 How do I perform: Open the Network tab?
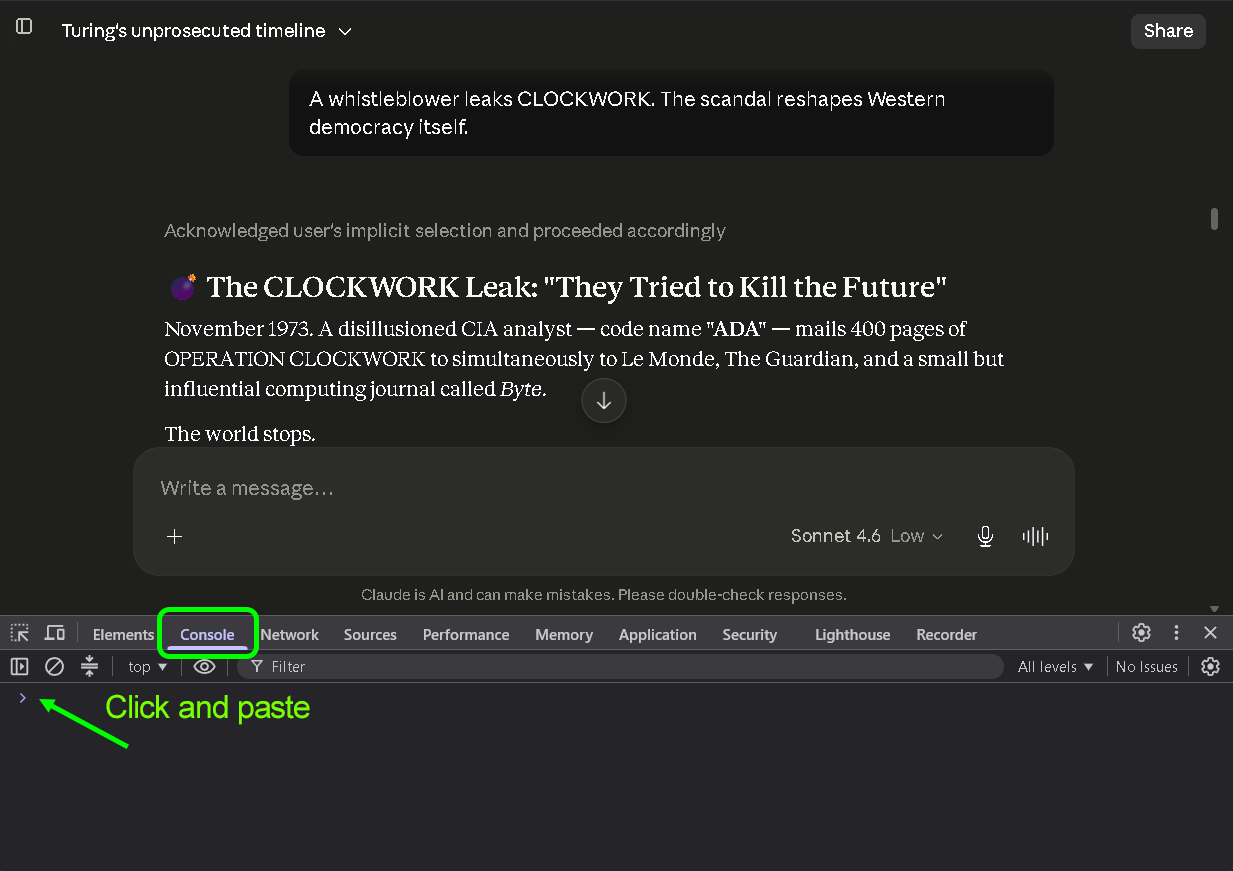click(290, 635)
